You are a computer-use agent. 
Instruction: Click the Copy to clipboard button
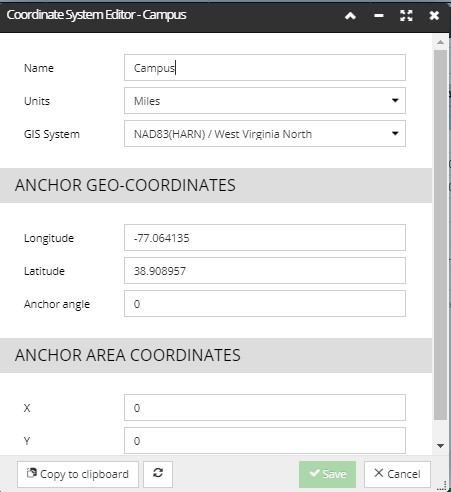point(78,474)
